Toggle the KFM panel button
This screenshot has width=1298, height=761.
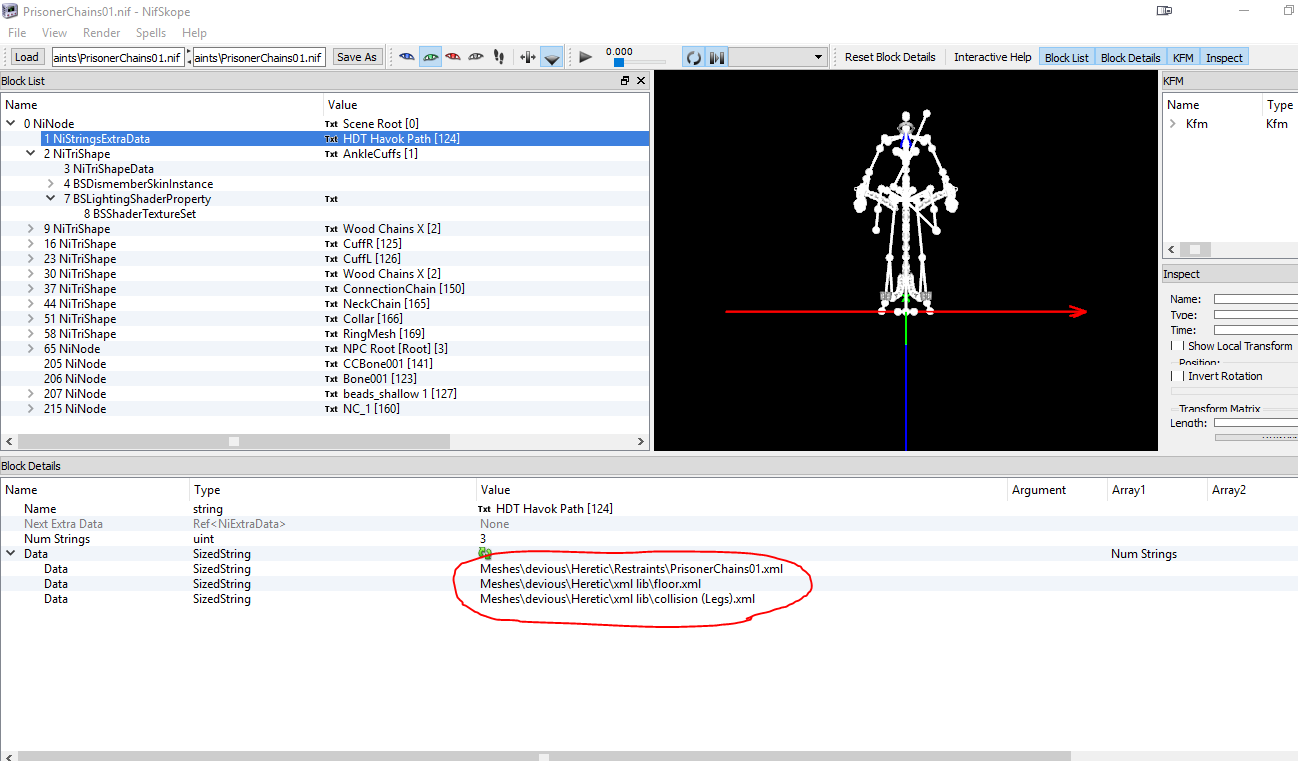click(1183, 57)
